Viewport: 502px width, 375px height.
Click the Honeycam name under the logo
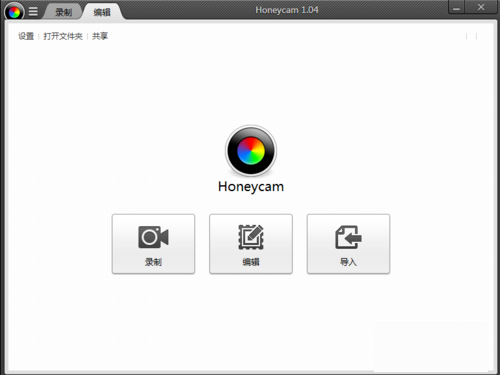pyautogui.click(x=251, y=187)
